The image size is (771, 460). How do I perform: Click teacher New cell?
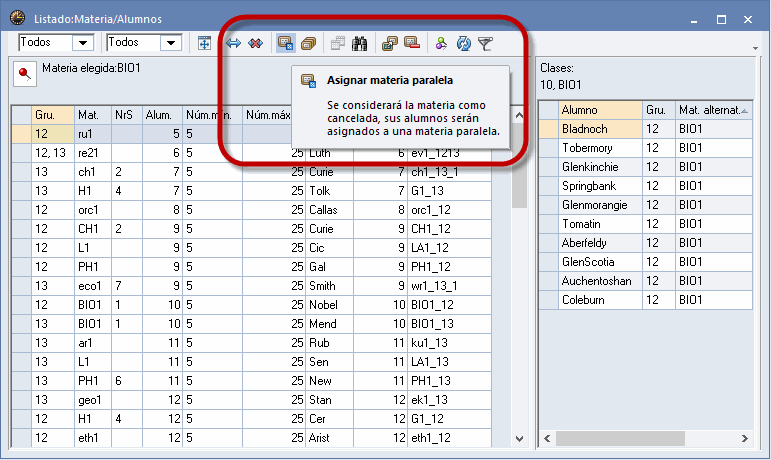(329, 381)
